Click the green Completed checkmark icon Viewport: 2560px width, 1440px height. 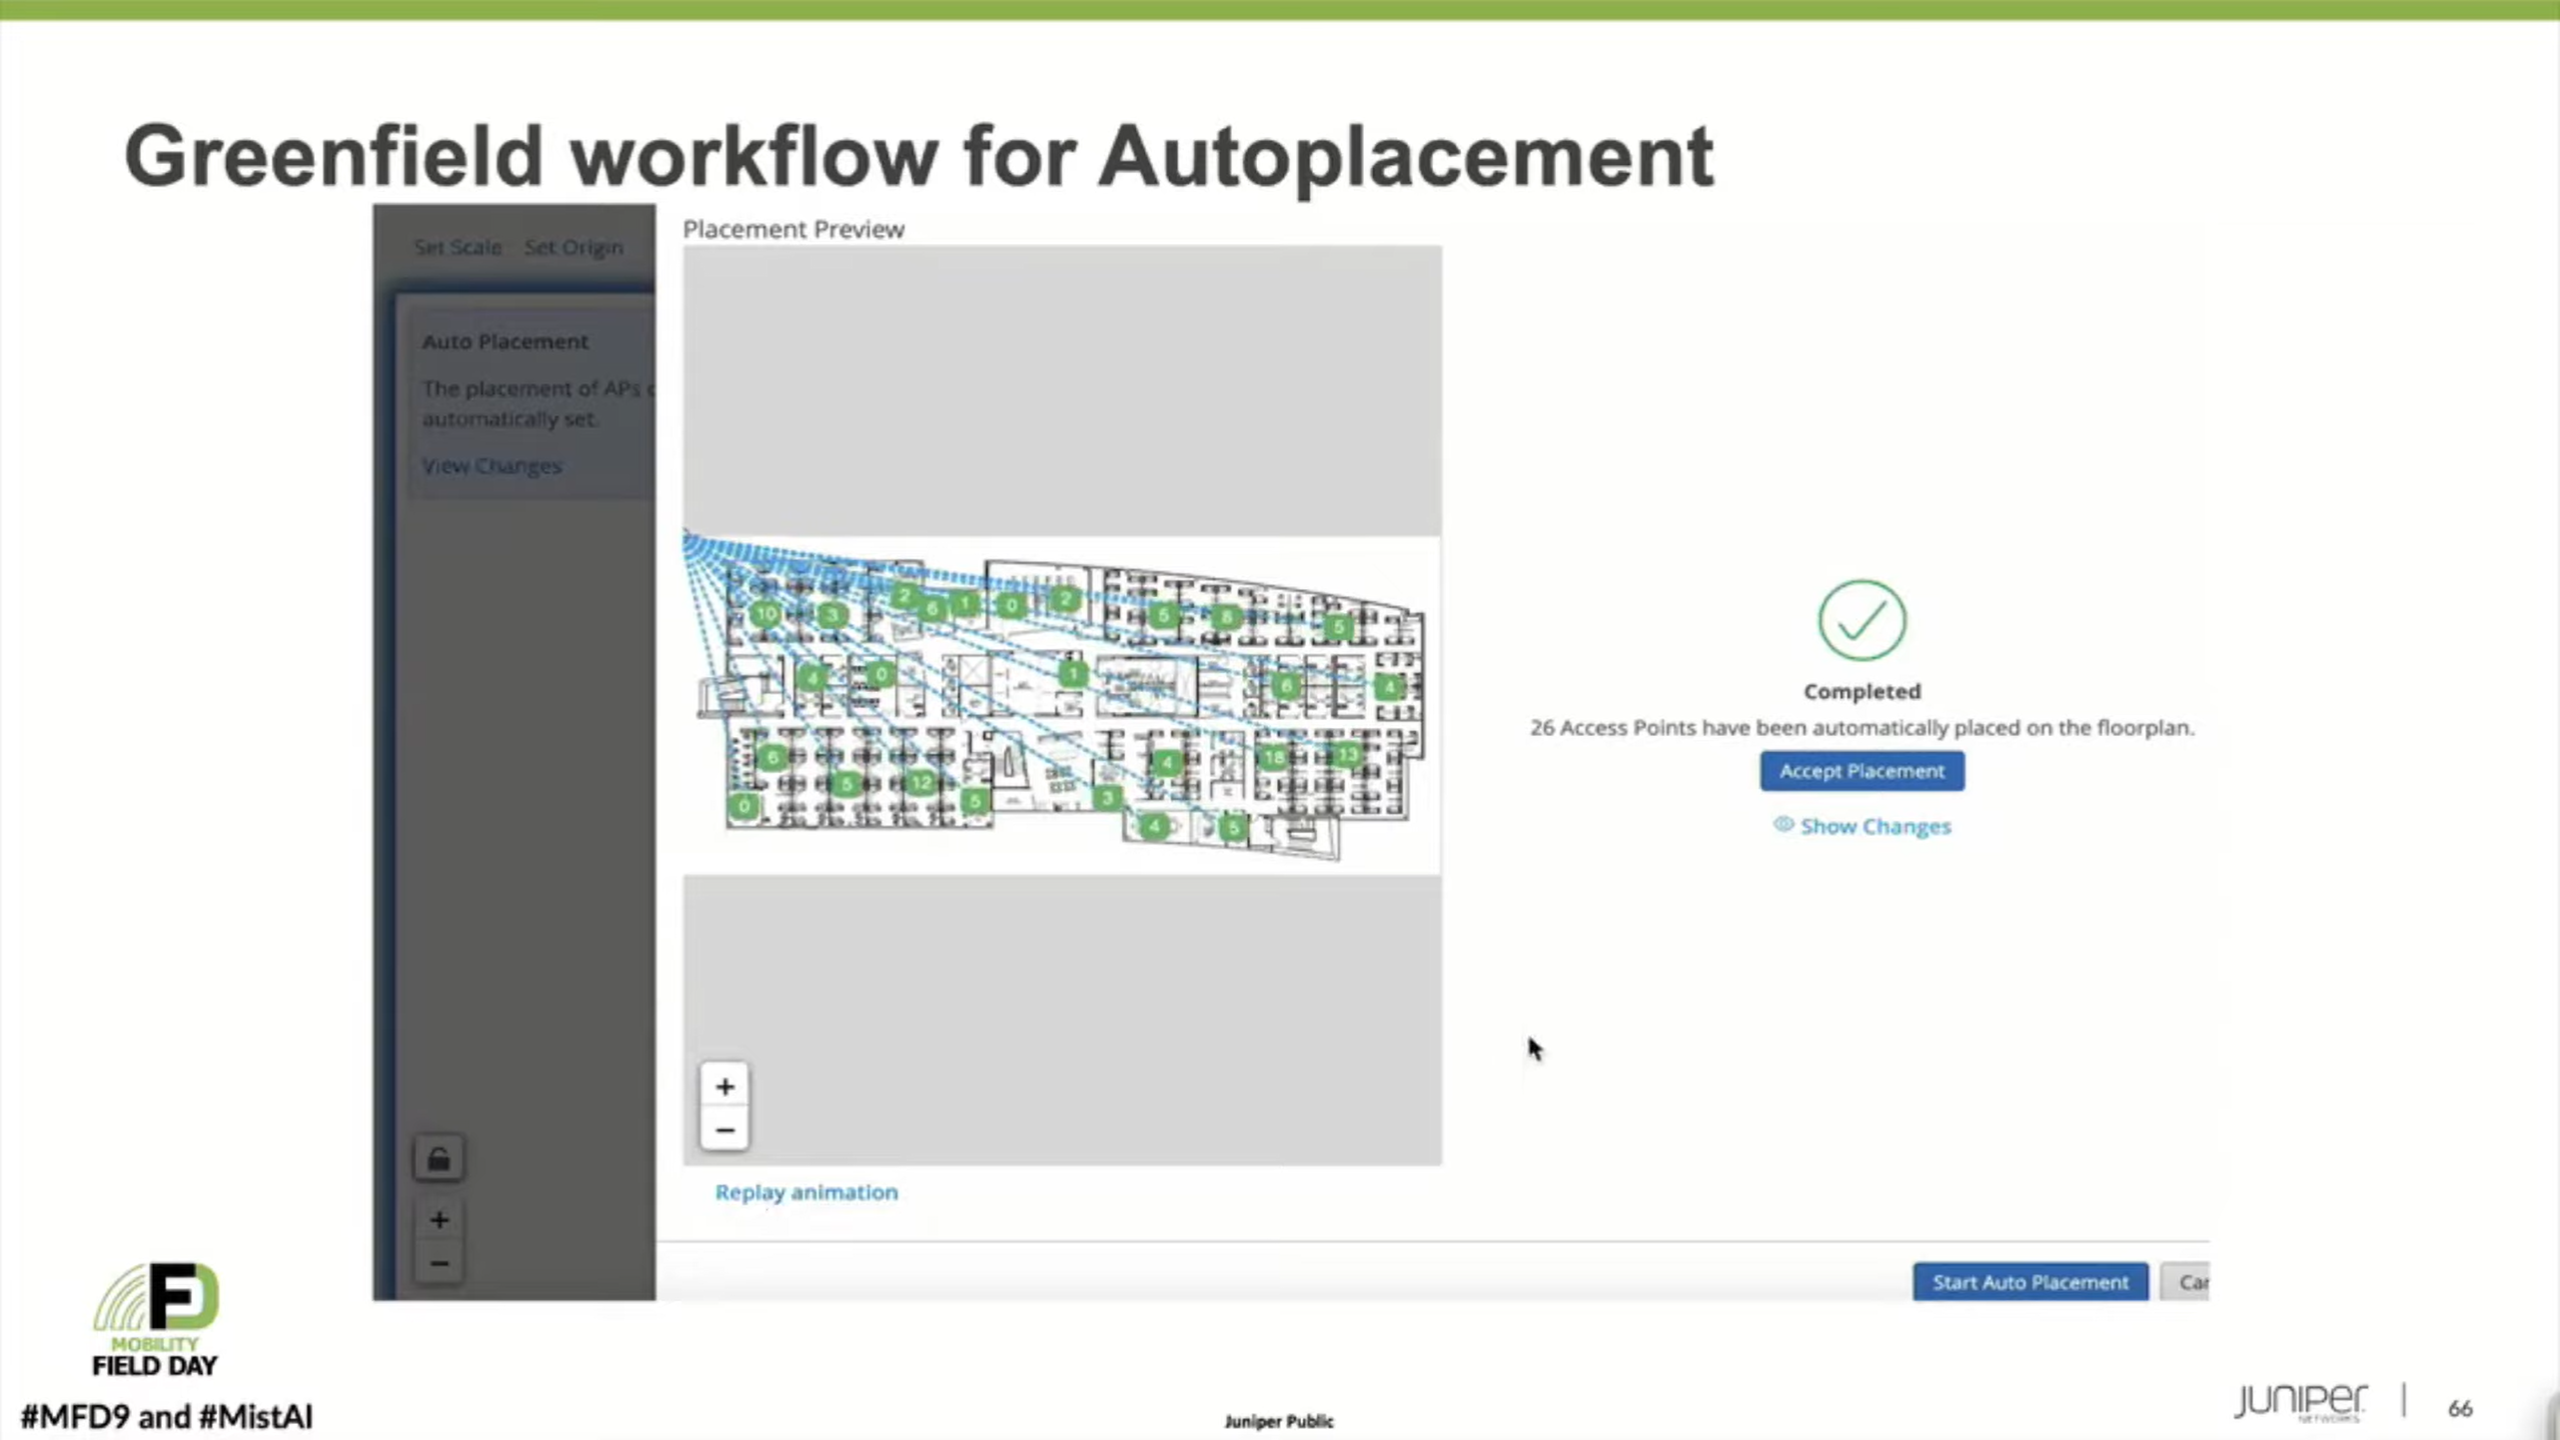click(1861, 620)
